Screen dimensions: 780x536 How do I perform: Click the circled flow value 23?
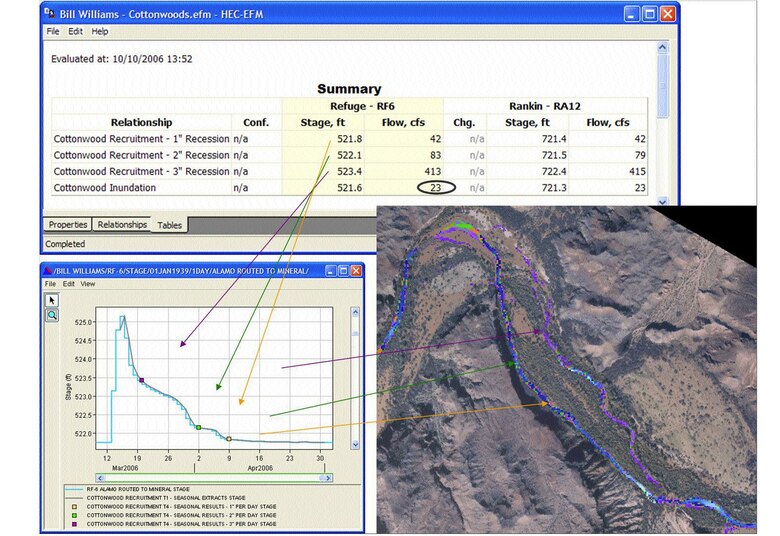436,188
